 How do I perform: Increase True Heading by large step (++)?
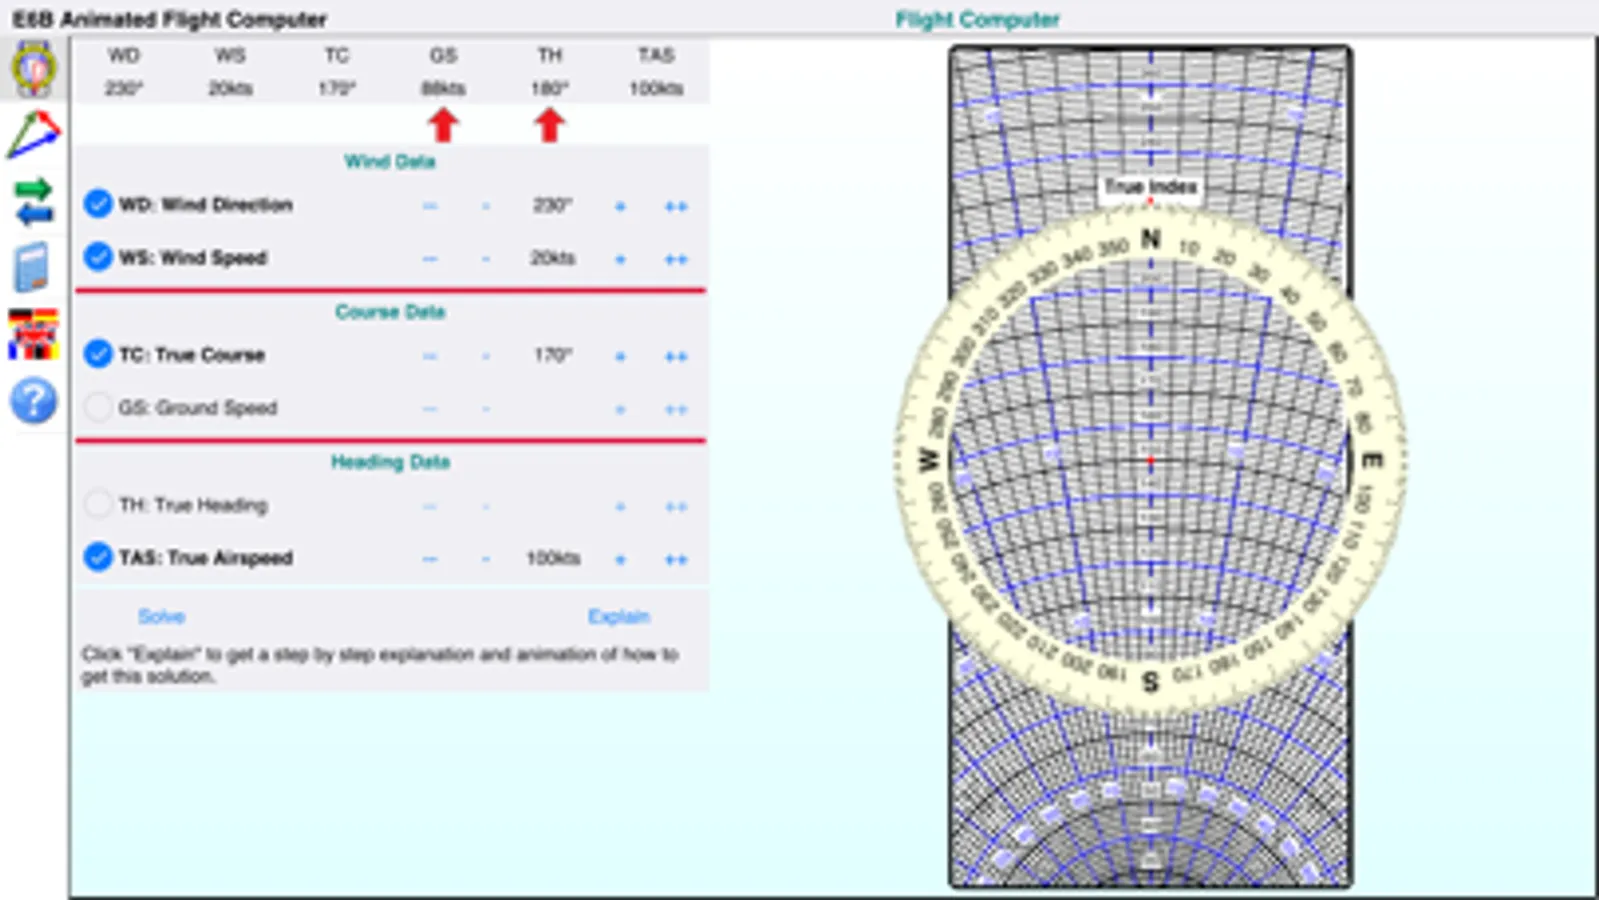(676, 507)
